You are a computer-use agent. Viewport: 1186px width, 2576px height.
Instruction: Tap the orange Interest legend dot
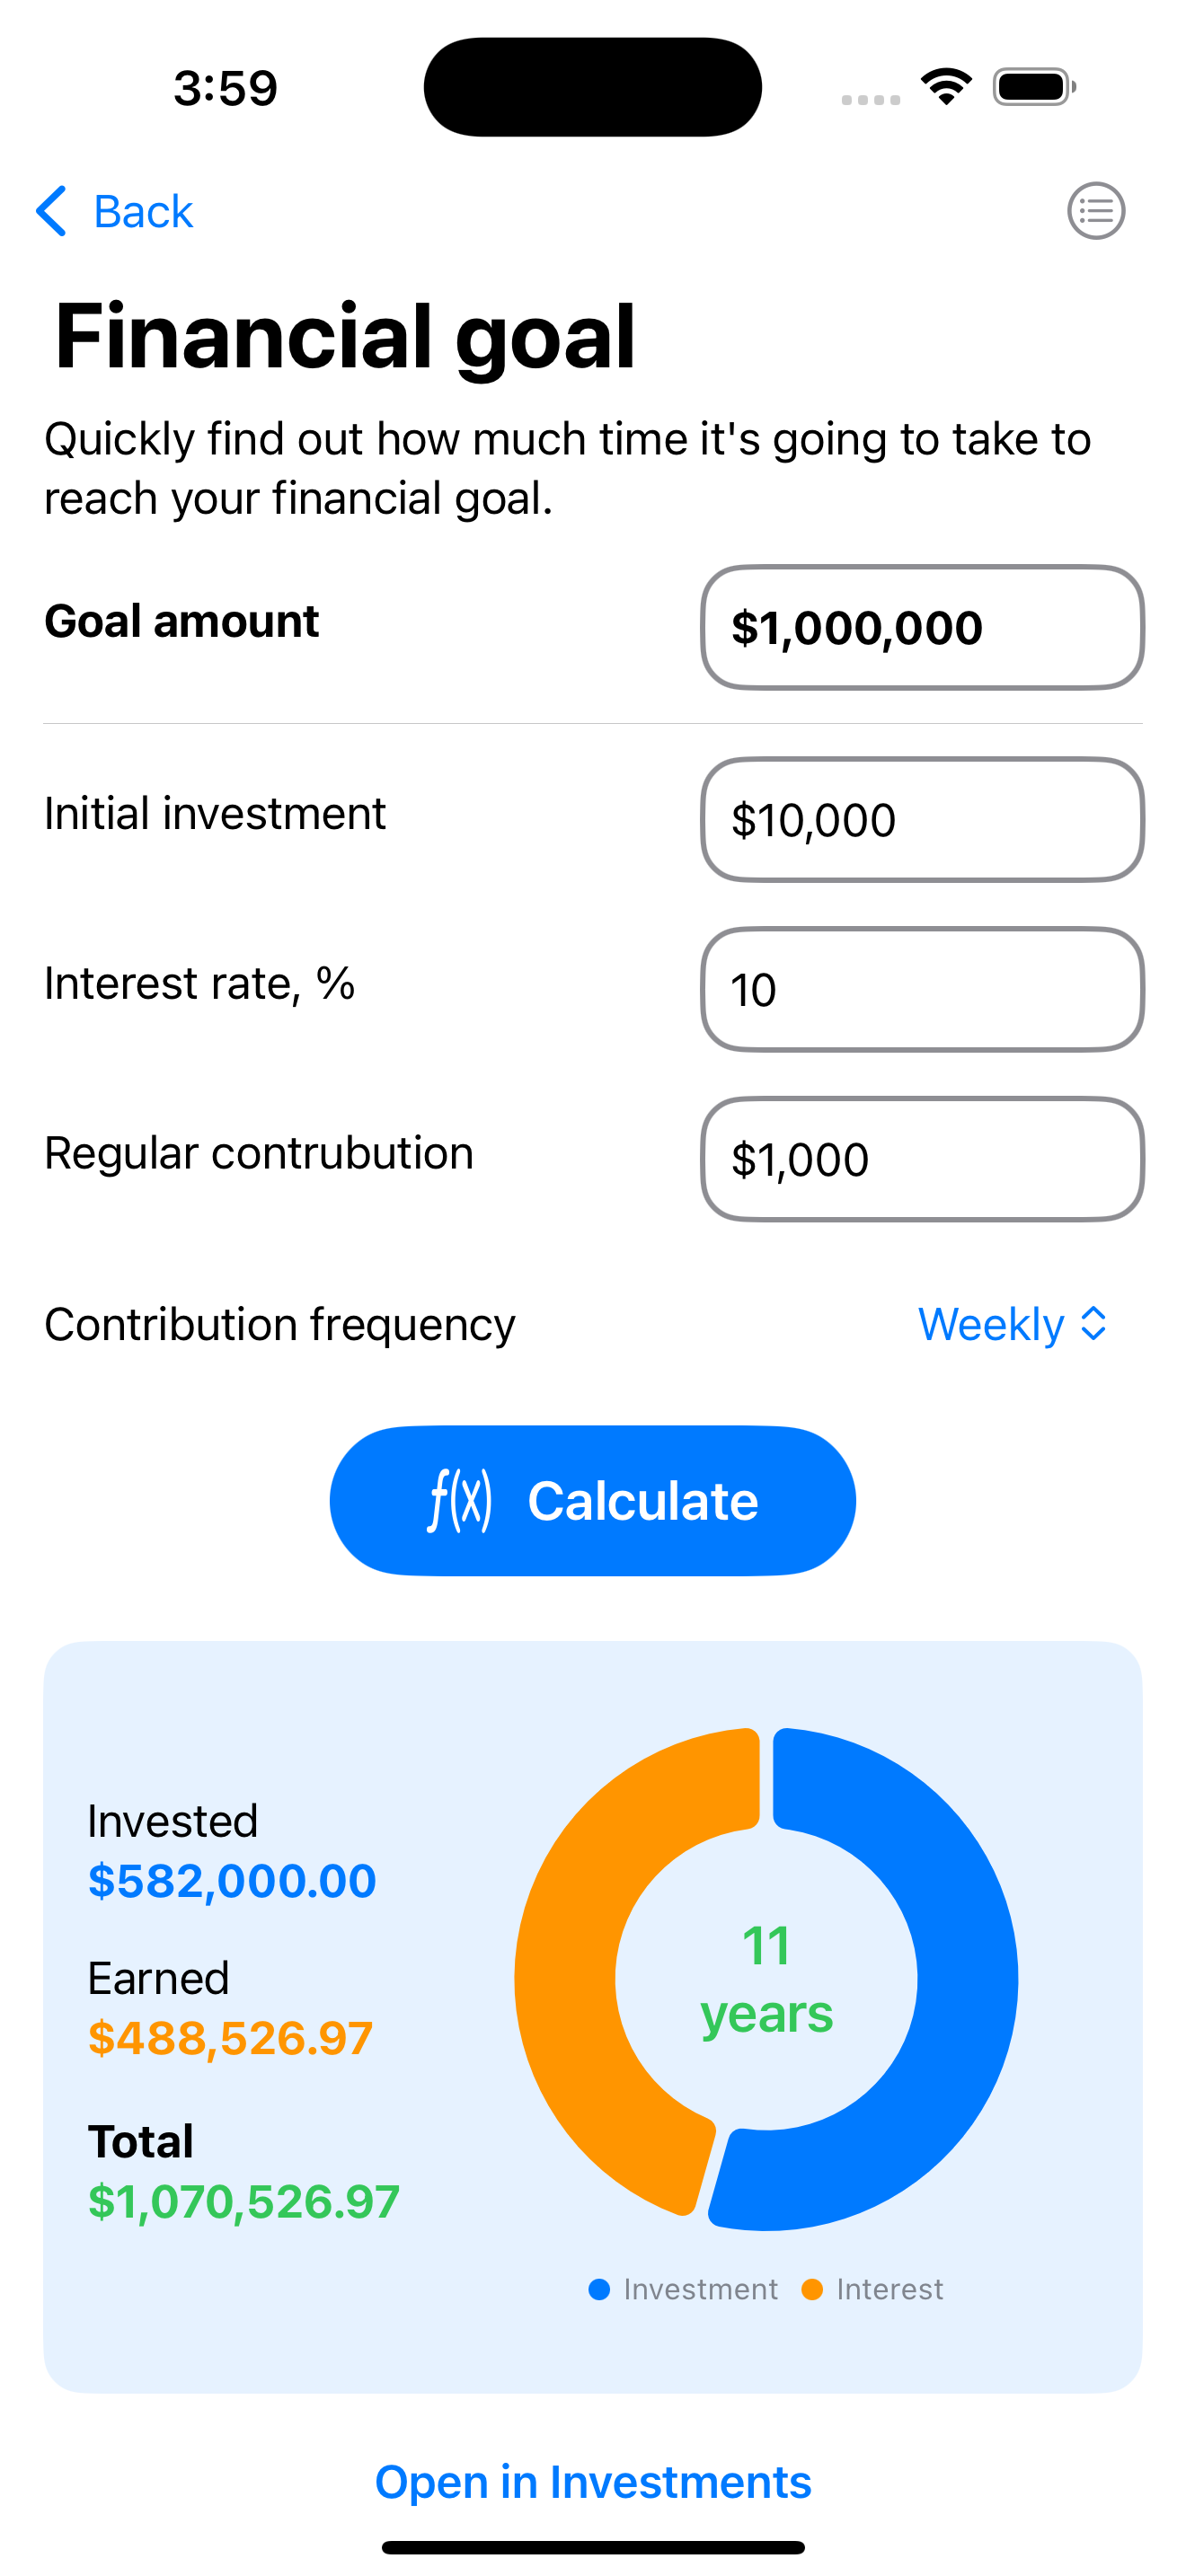[x=812, y=2289]
